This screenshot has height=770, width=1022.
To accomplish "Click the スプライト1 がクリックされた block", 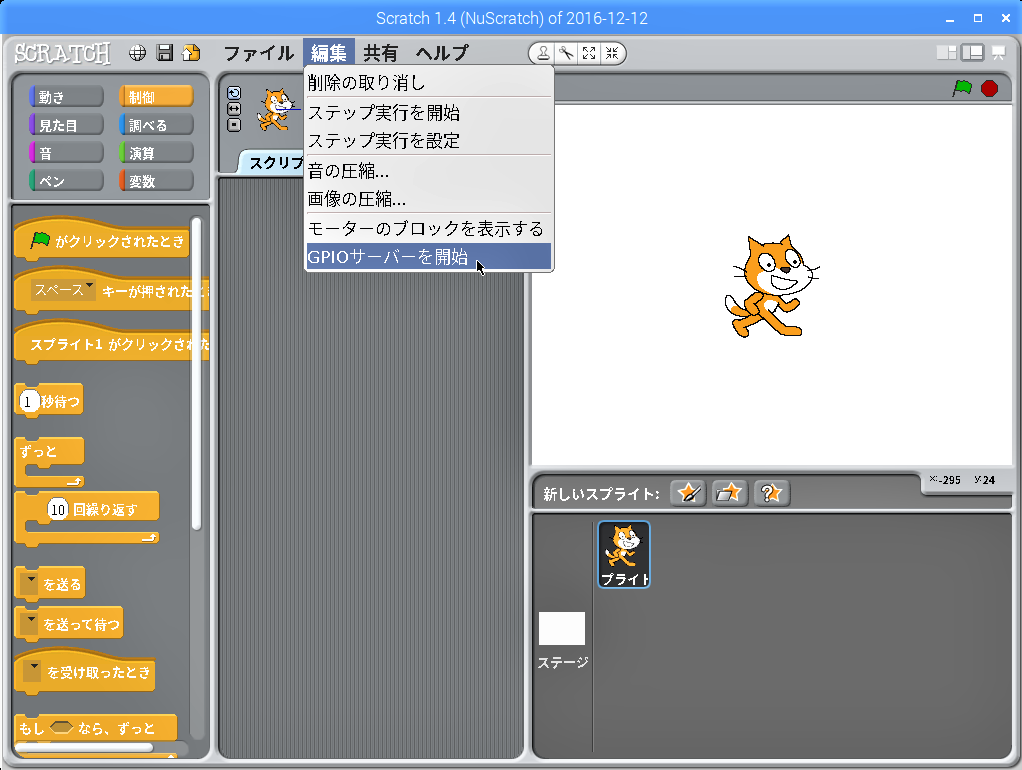I will coord(111,342).
